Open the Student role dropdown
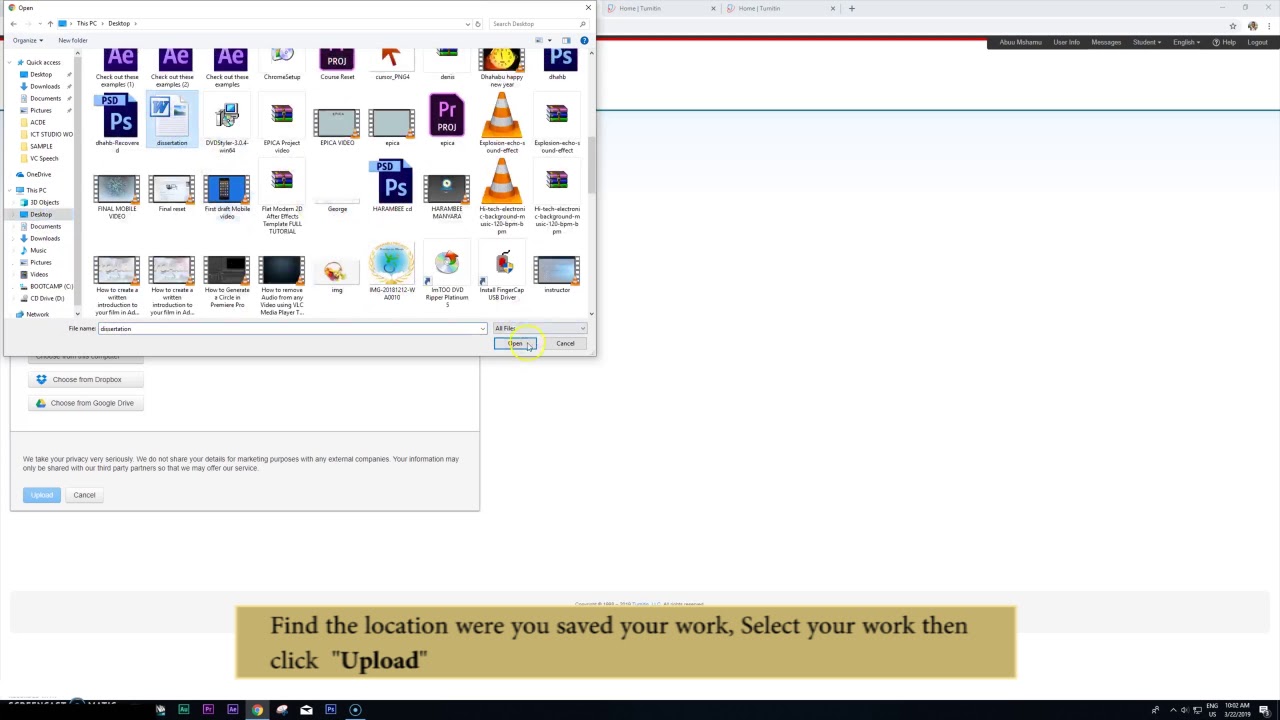The image size is (1280, 720). pos(1146,42)
